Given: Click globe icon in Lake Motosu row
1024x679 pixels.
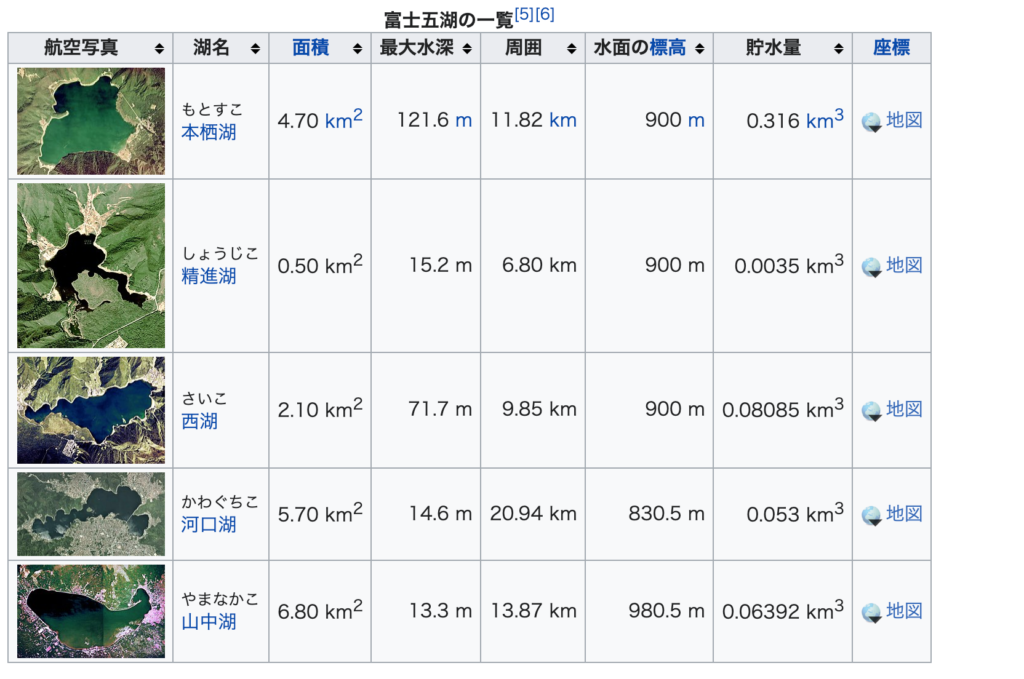Looking at the screenshot, I should click(x=871, y=122).
